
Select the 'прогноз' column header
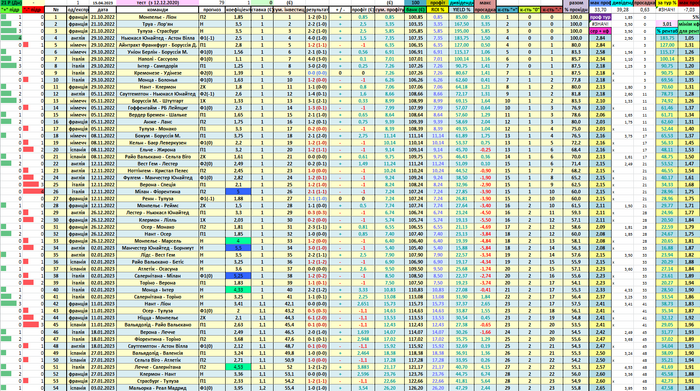coord(212,9)
